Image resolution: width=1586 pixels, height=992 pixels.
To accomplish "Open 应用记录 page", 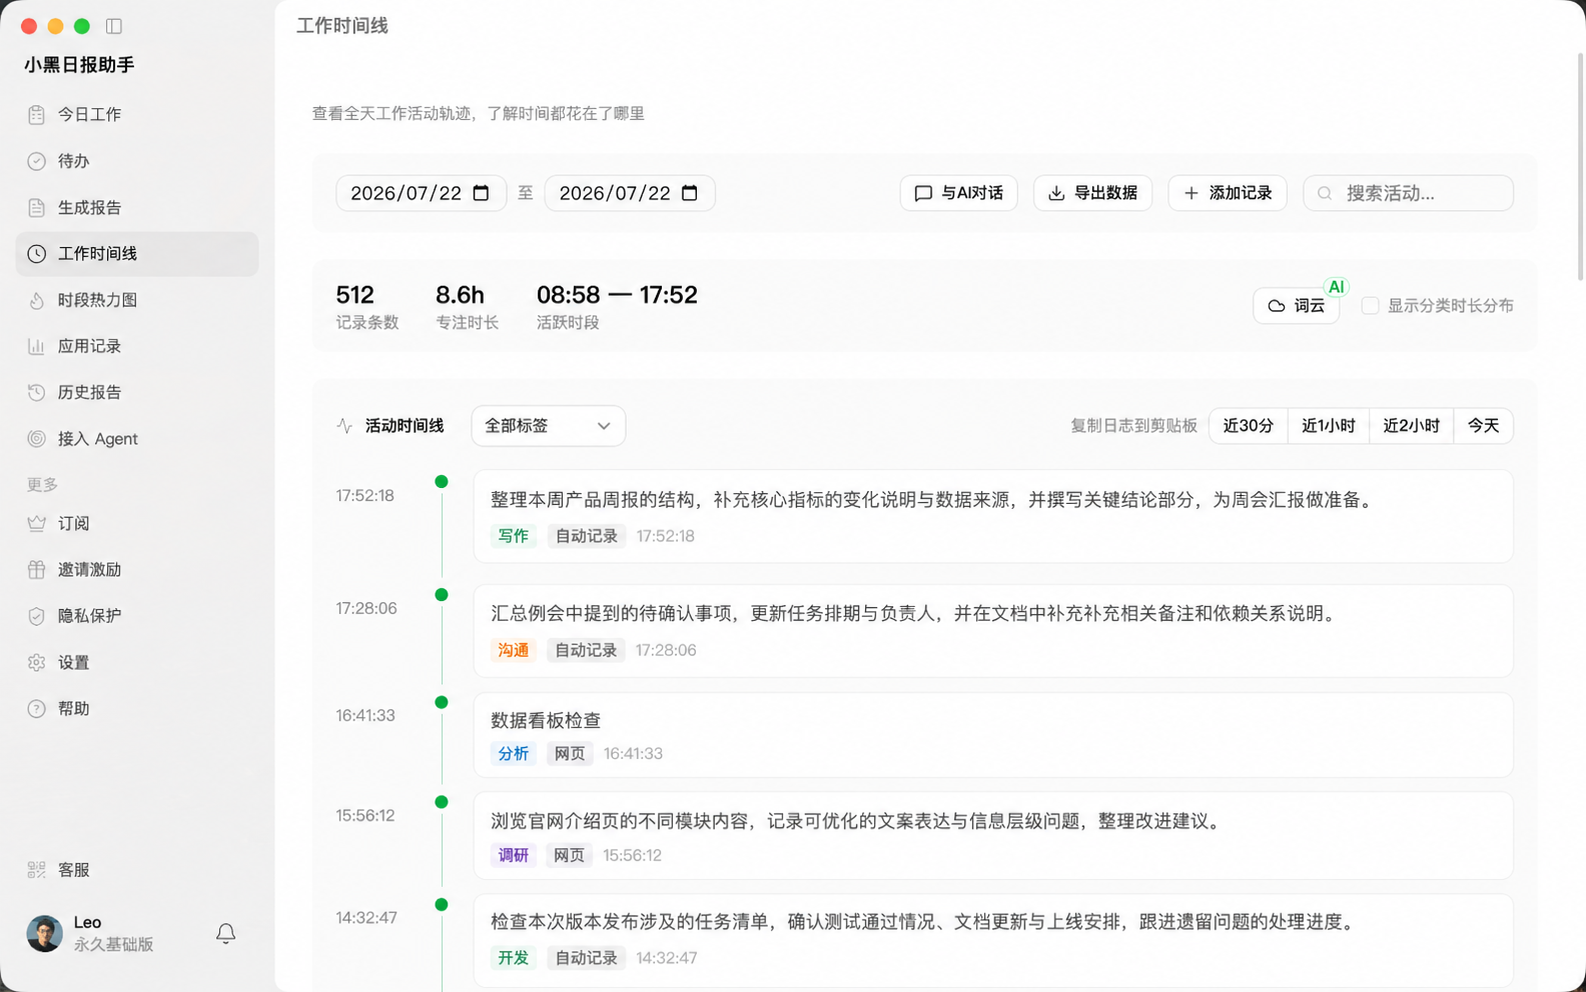I will click(137, 346).
